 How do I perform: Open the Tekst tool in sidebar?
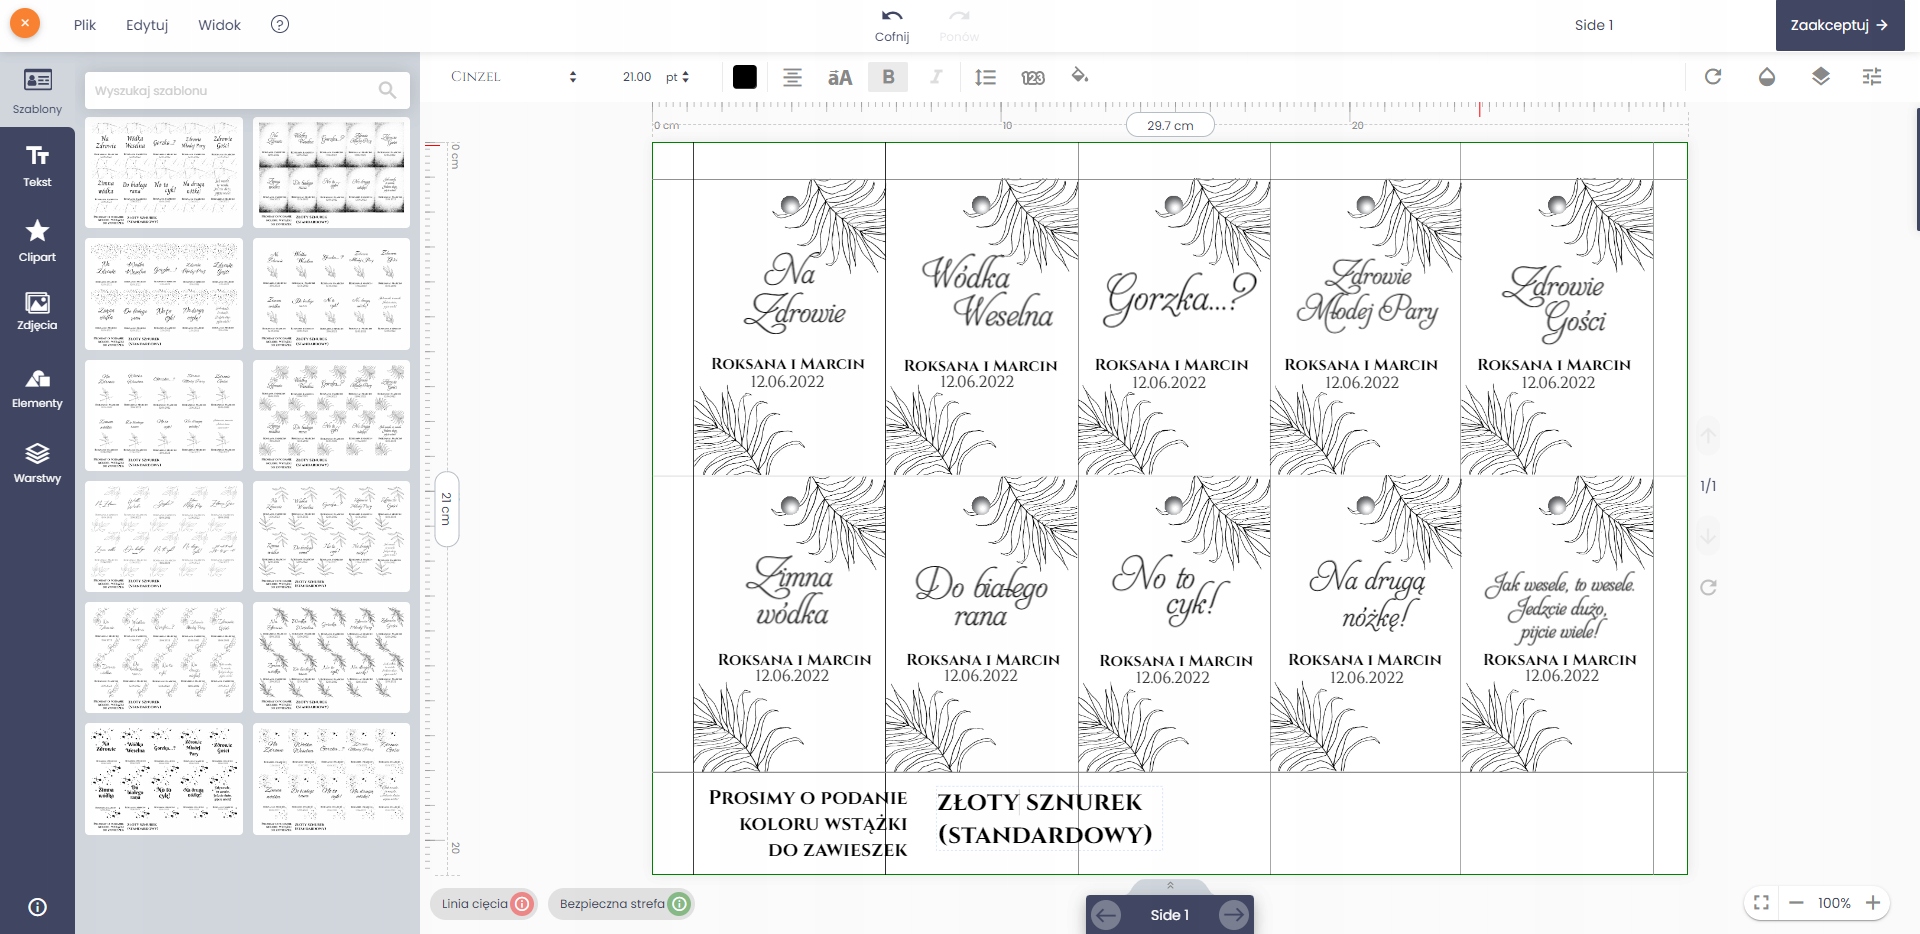click(37, 166)
